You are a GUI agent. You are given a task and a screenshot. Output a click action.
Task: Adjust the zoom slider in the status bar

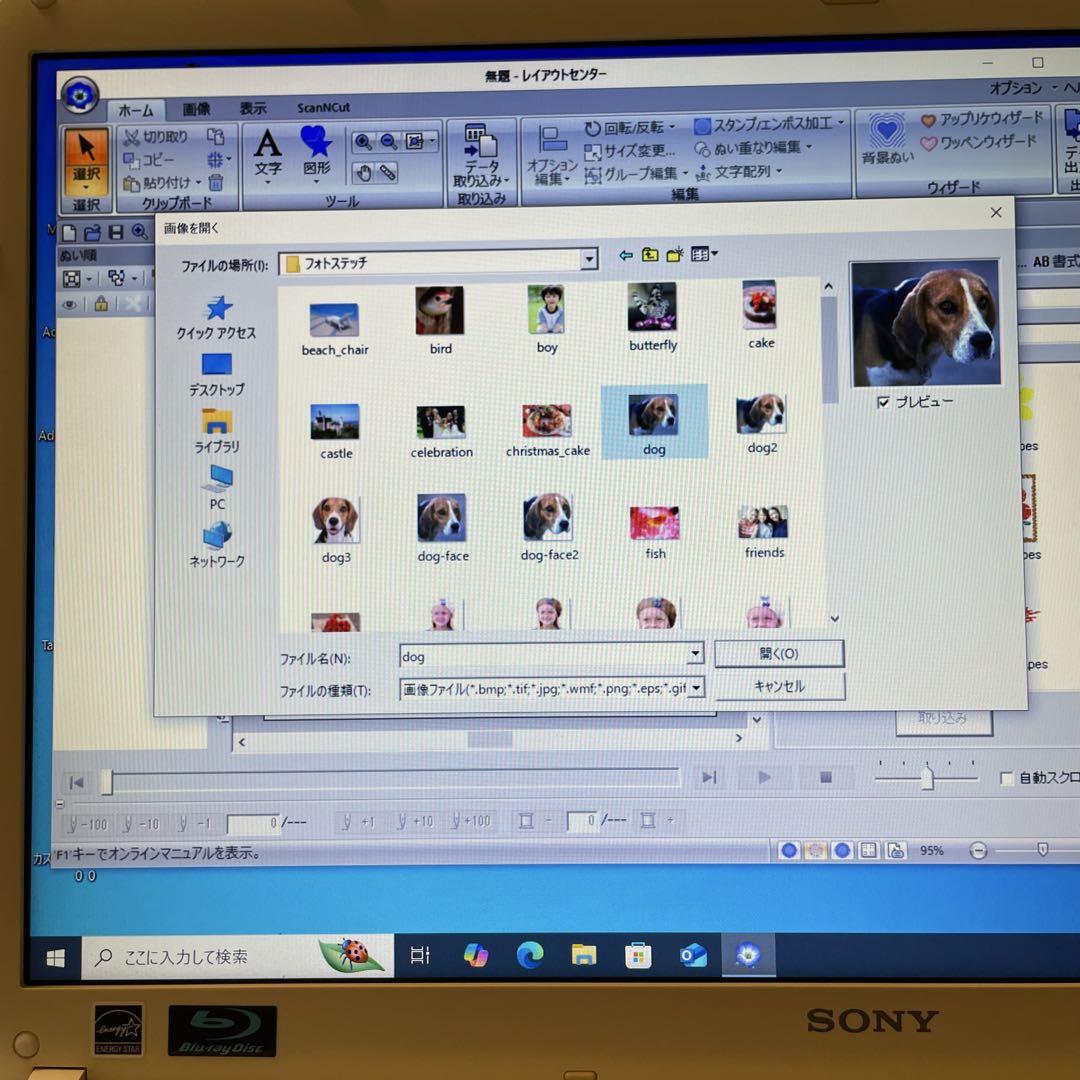(1042, 851)
